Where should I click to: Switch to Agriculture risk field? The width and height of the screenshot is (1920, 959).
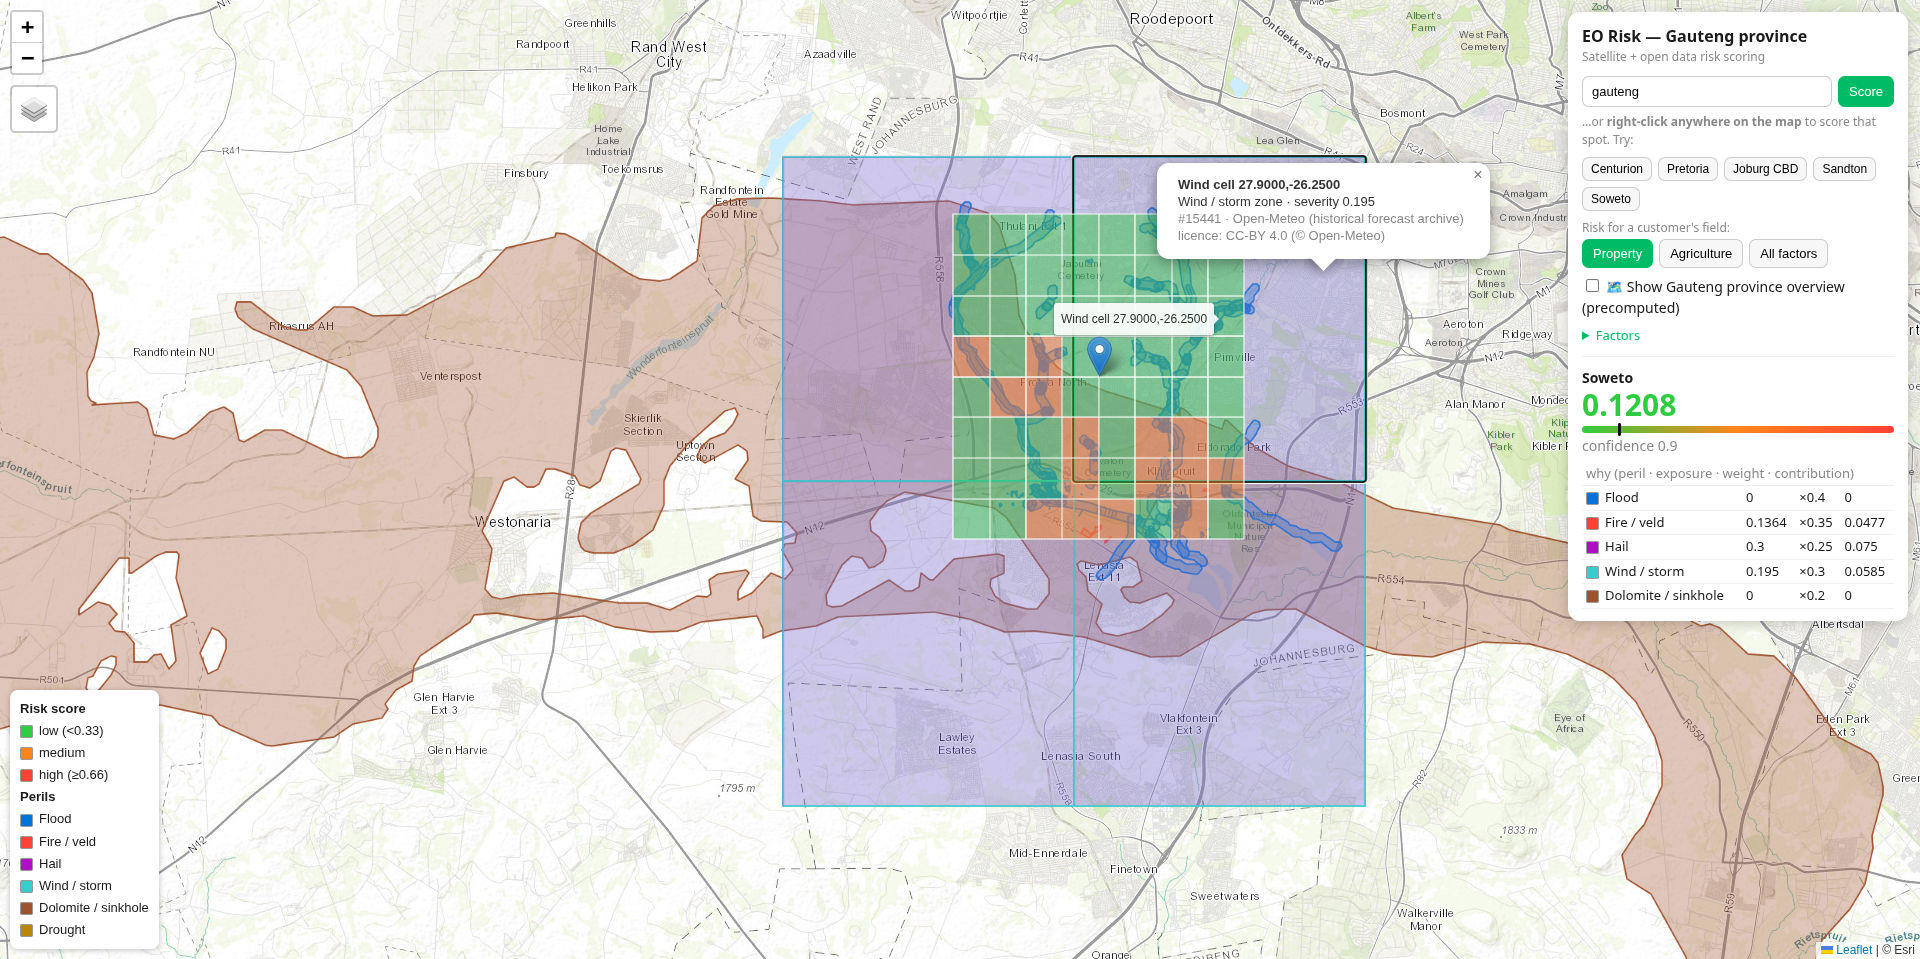pos(1700,254)
